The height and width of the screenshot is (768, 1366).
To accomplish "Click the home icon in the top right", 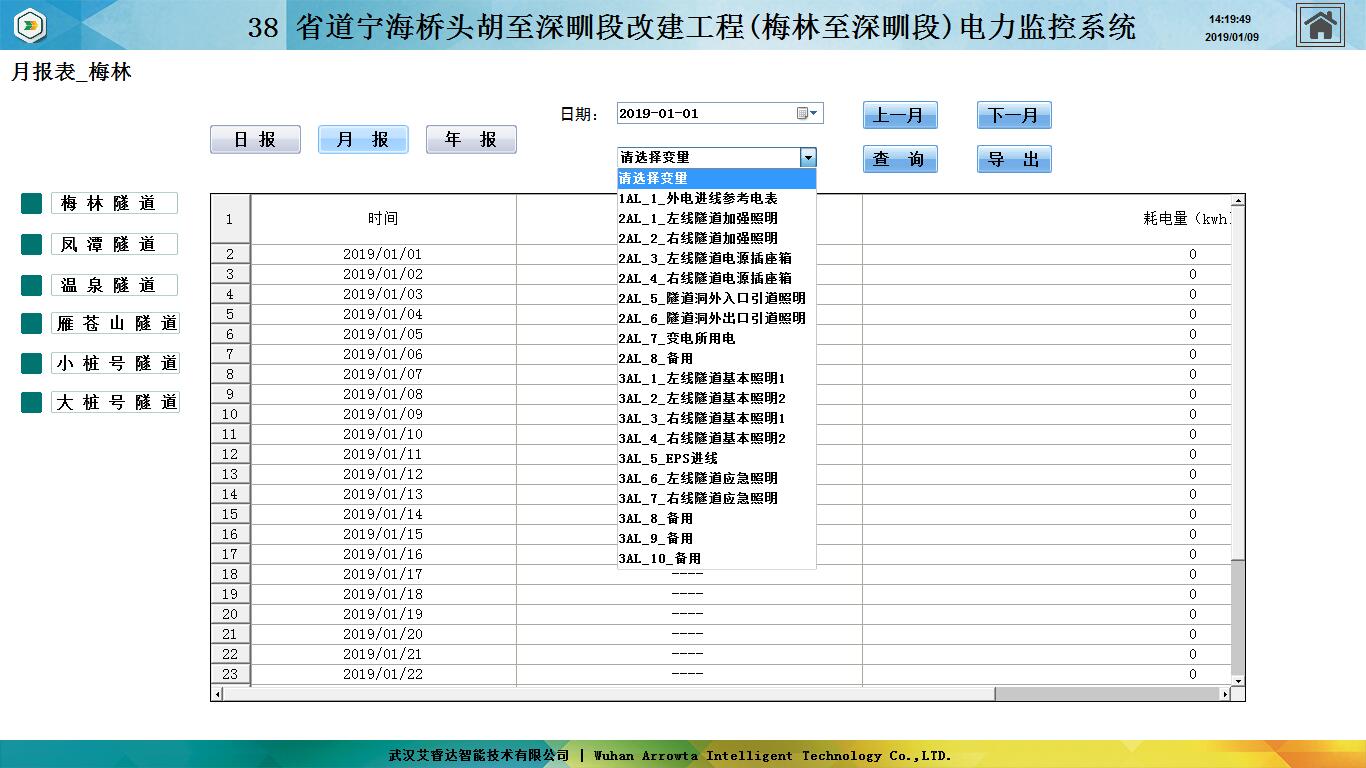I will (x=1320, y=26).
